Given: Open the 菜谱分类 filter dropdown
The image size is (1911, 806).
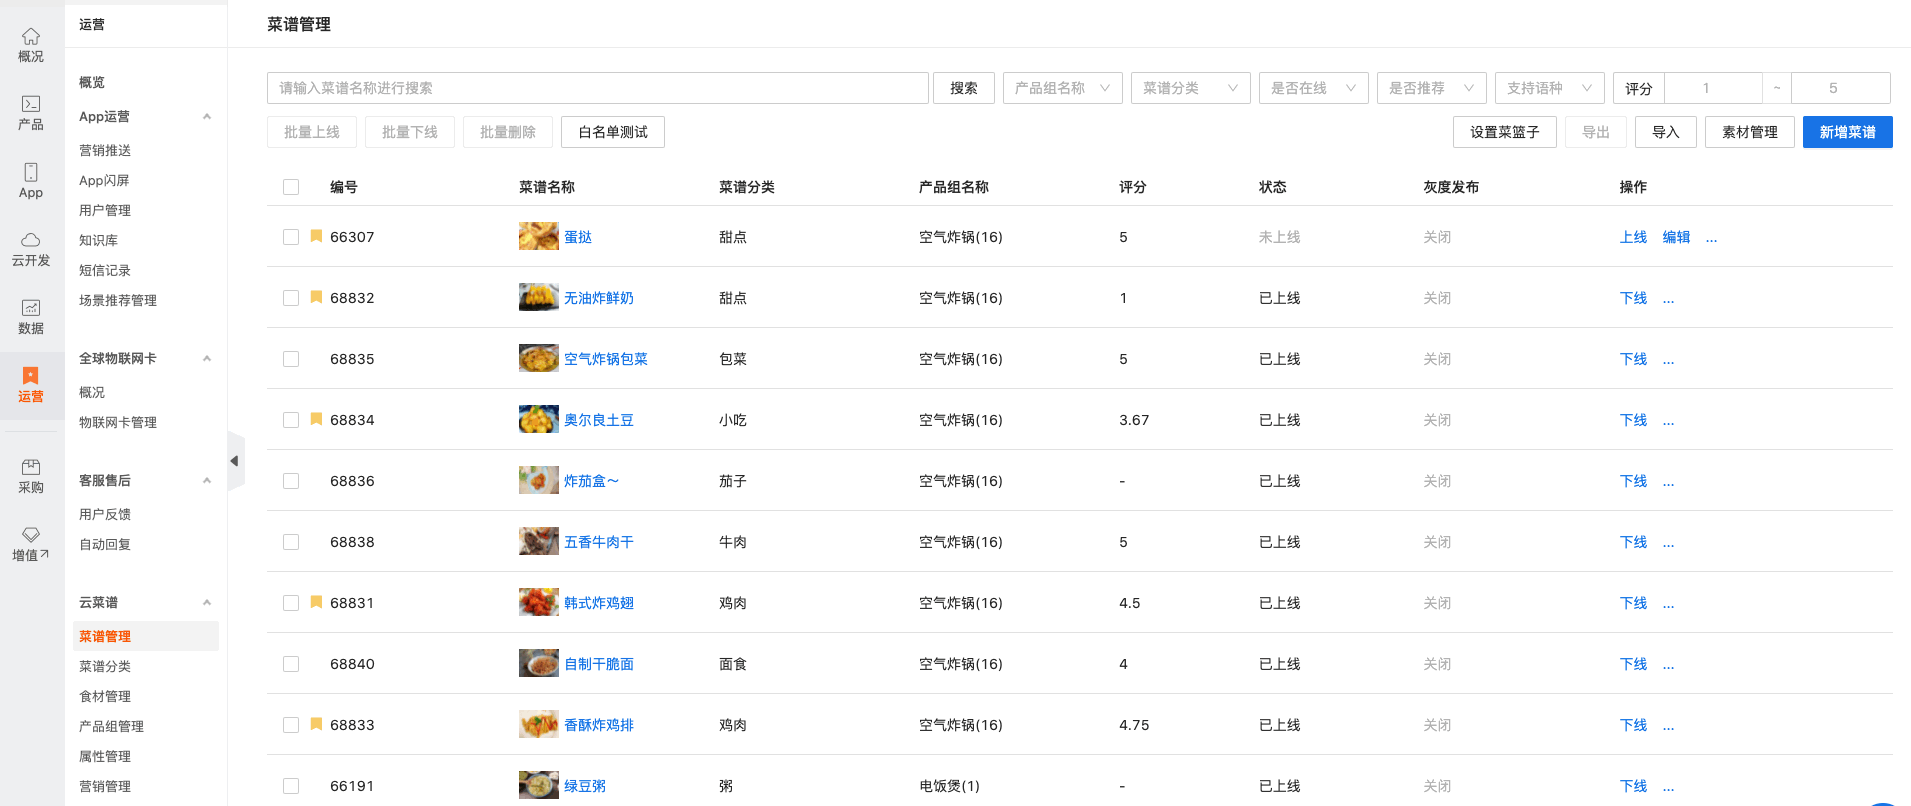Looking at the screenshot, I should coord(1190,88).
